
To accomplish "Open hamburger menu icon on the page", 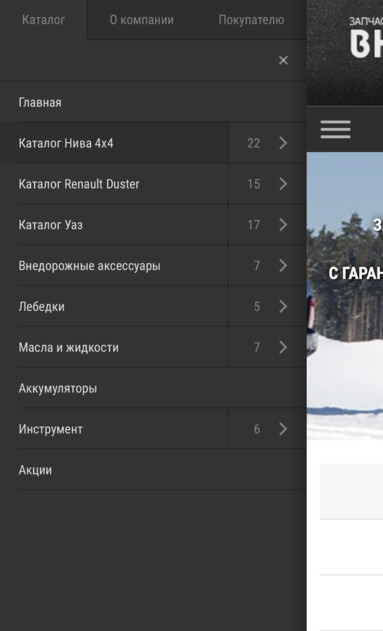I will (336, 129).
